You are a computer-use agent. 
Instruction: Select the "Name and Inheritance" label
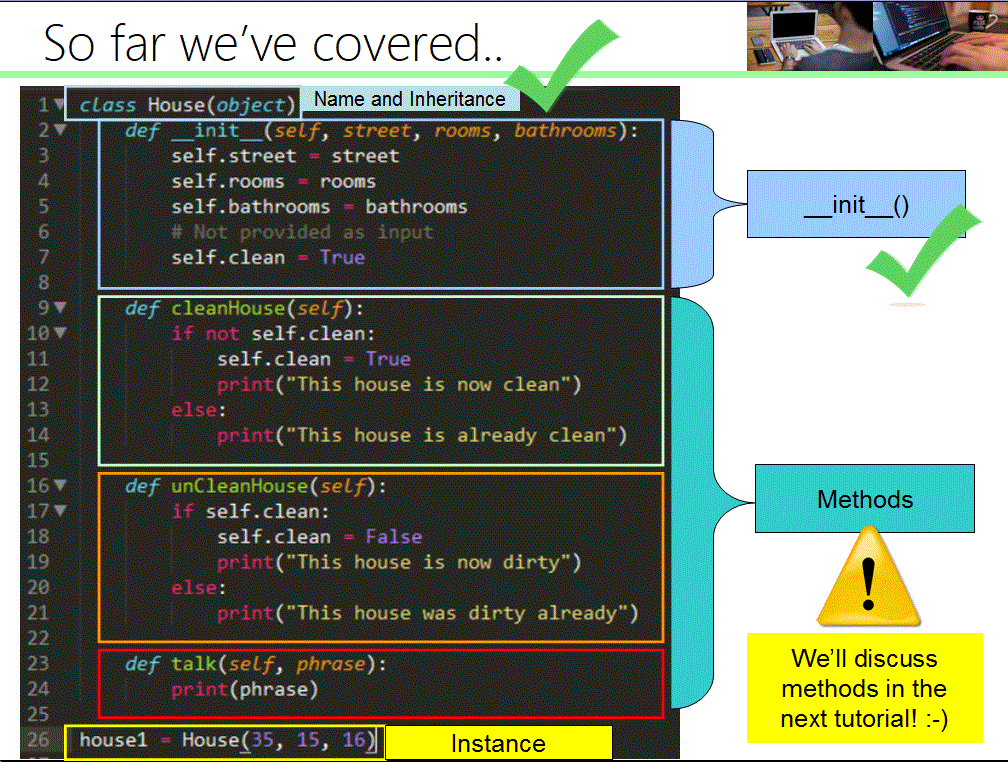[409, 99]
